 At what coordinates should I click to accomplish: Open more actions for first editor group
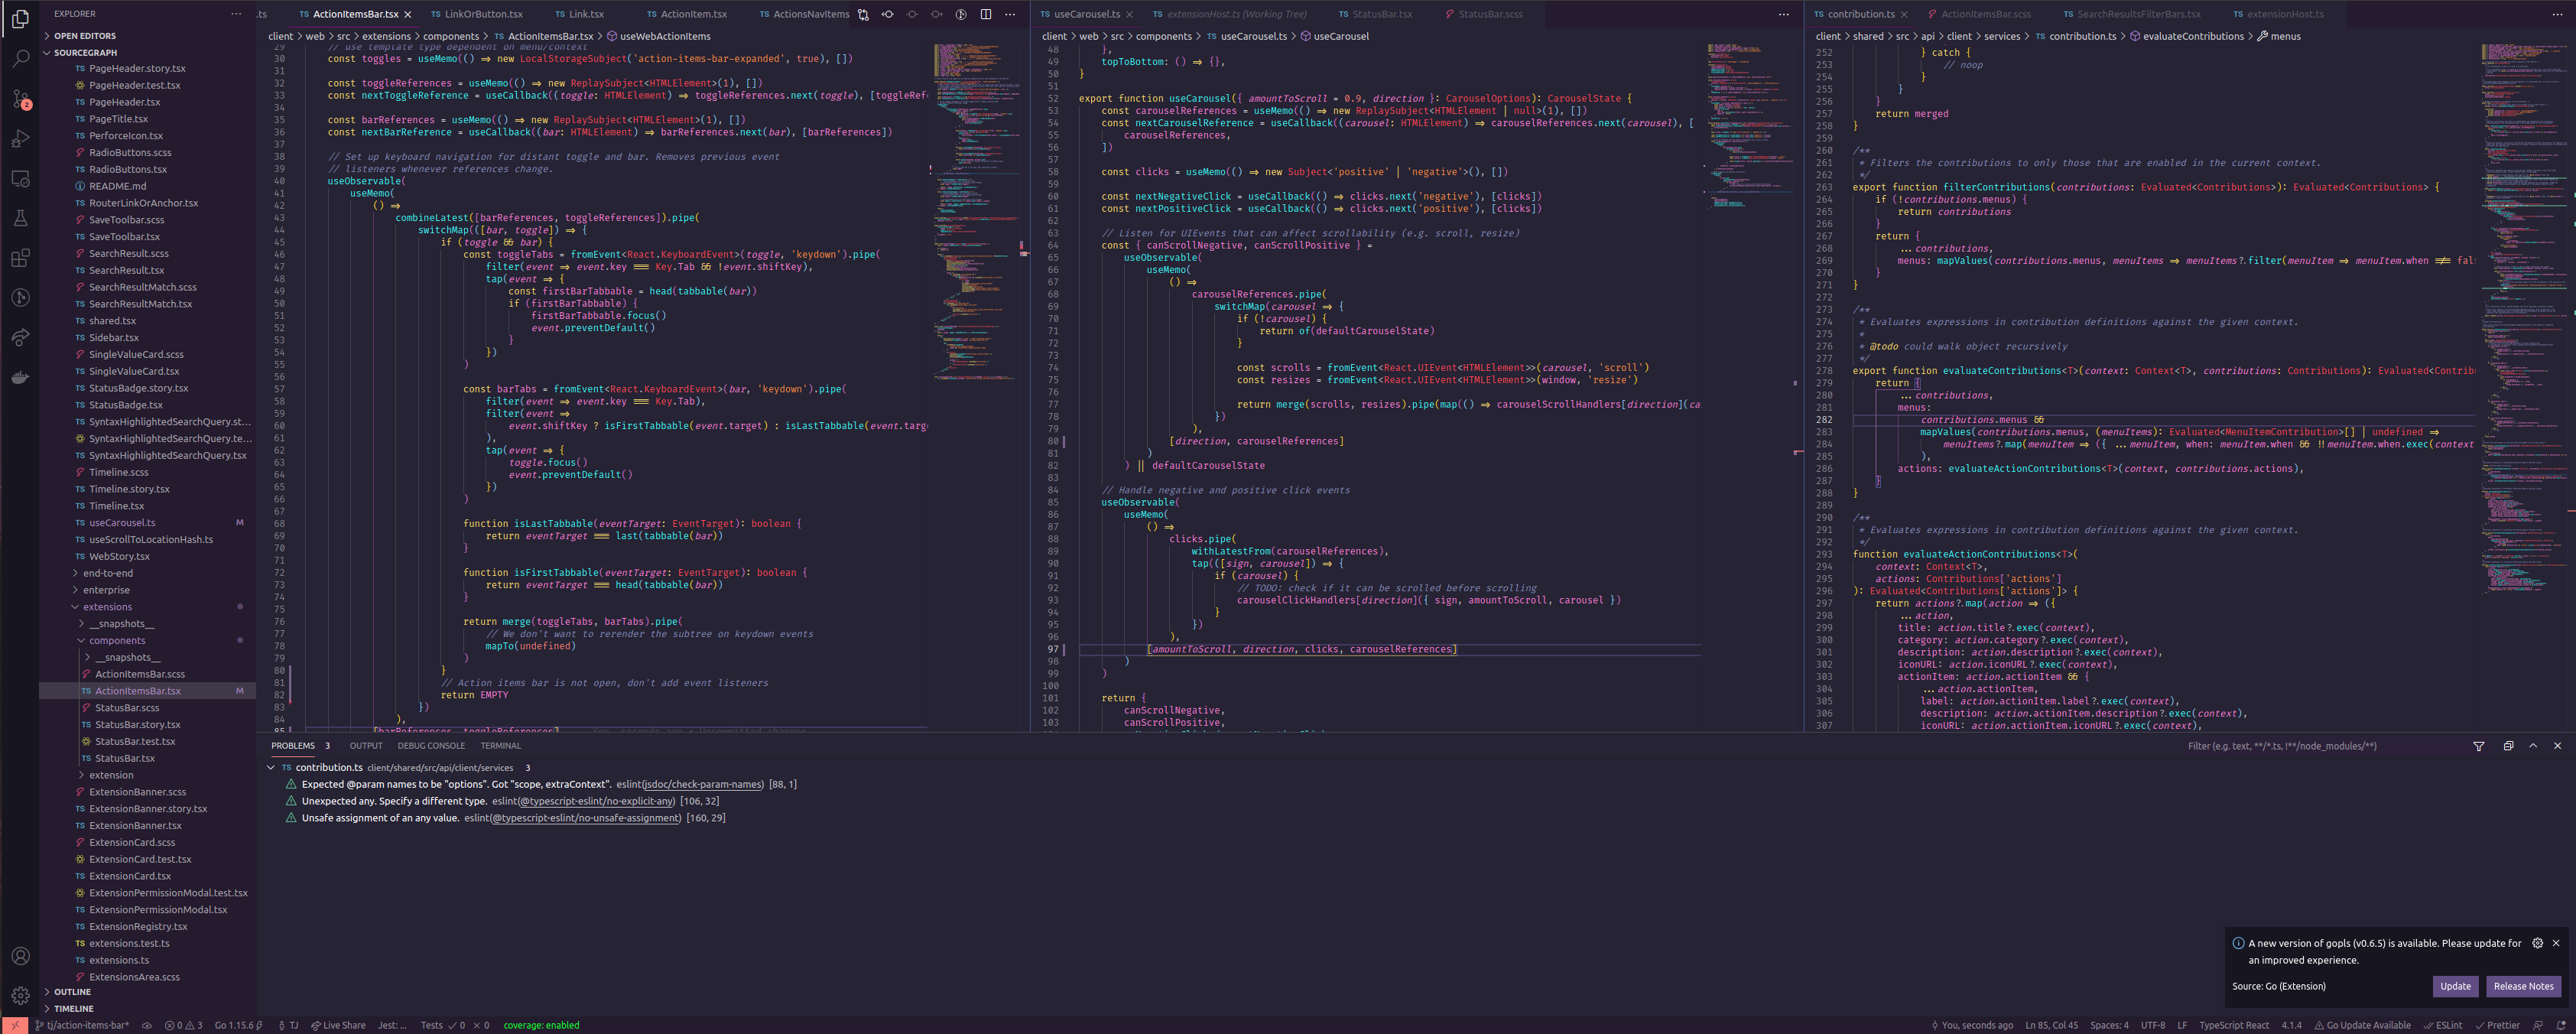point(1010,14)
